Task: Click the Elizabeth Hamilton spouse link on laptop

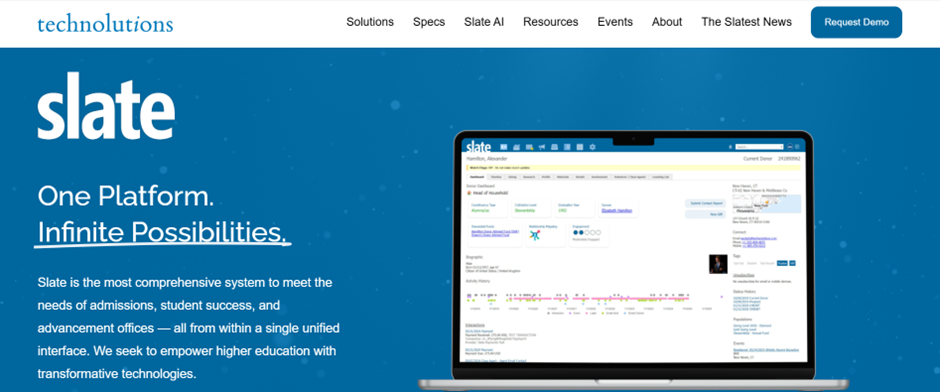Action: [617, 210]
